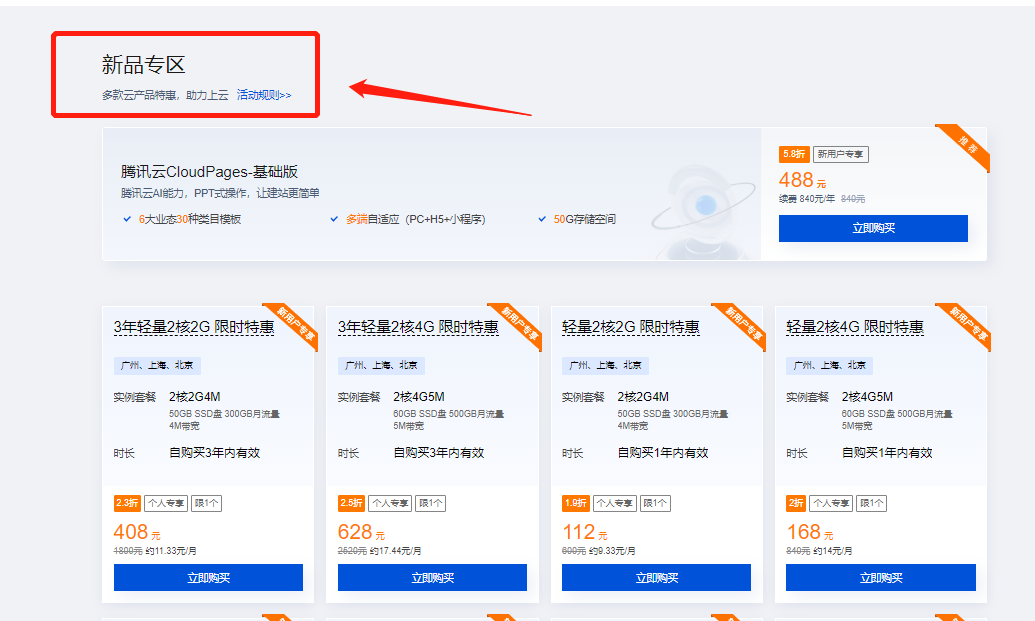Viewport: 1035px width, 621px height.
Task: Click the 约14元/月 monthly price note
Action: click(832, 551)
